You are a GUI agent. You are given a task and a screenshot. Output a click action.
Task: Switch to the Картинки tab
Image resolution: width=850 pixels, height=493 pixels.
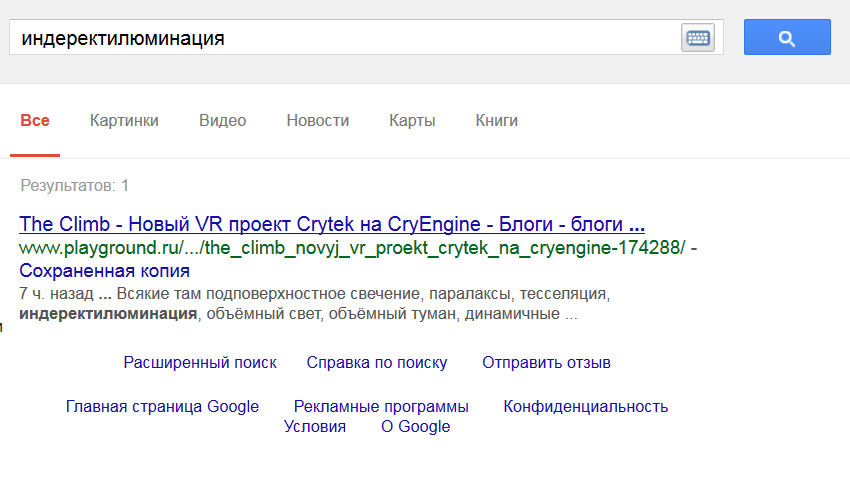[x=124, y=120]
